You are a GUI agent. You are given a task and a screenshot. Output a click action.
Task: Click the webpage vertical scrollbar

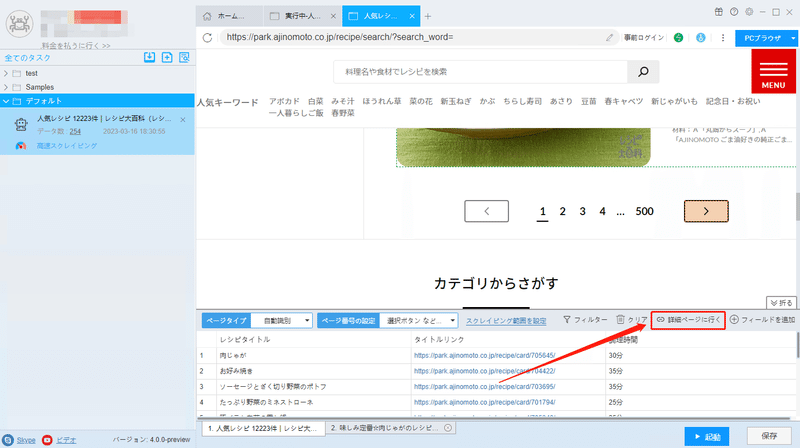[x=797, y=207]
